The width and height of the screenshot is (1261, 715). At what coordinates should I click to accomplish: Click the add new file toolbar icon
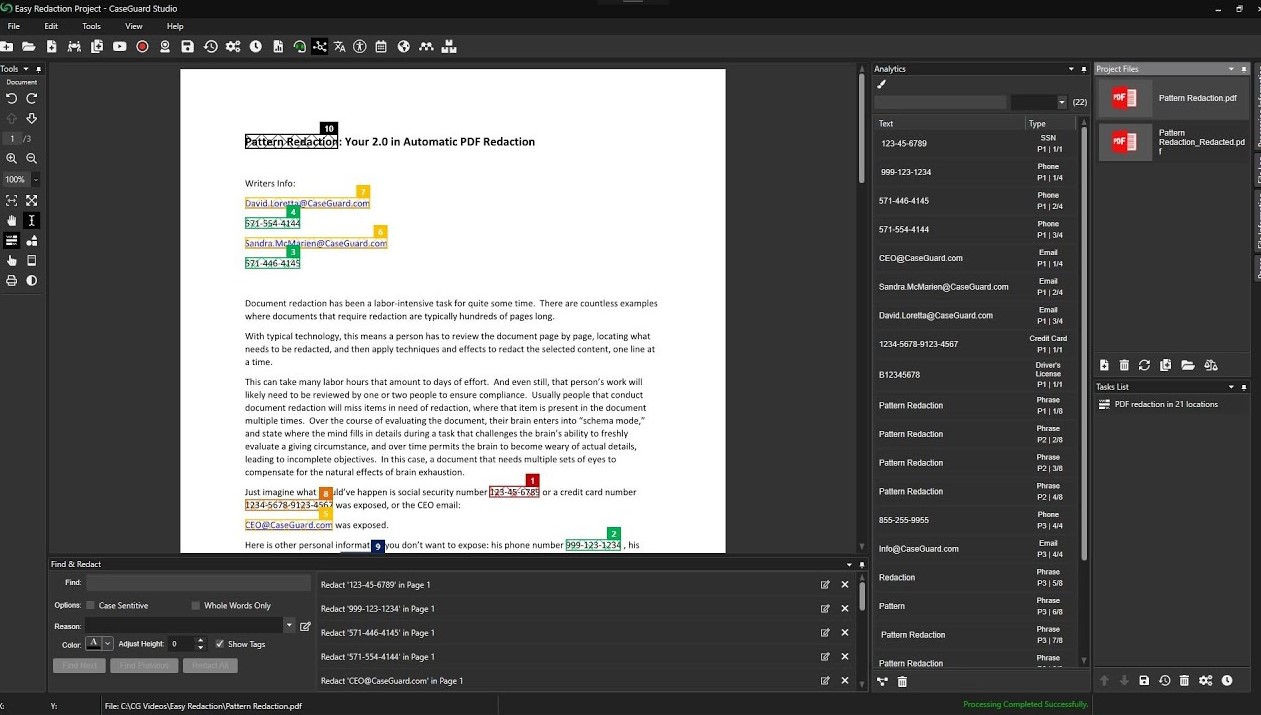(x=52, y=46)
